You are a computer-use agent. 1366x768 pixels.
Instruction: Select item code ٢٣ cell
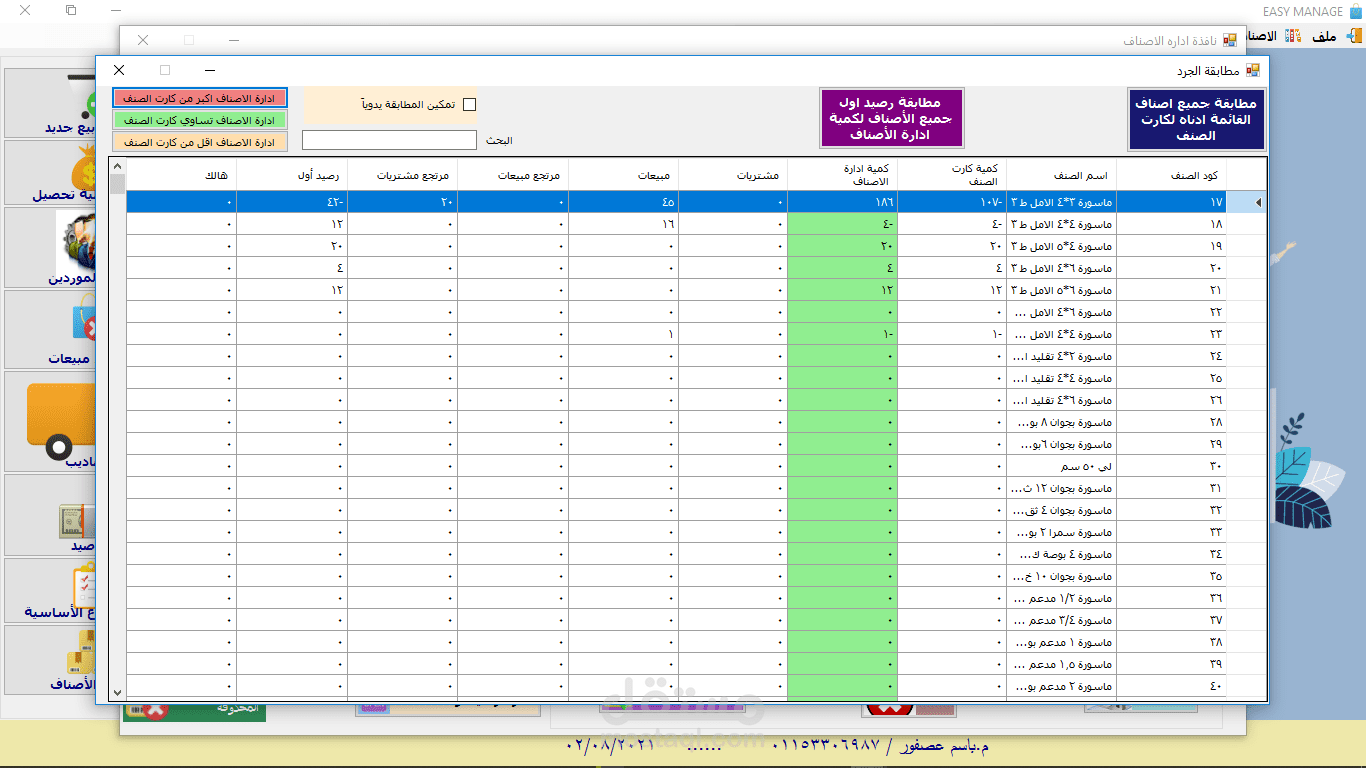[x=1171, y=334]
